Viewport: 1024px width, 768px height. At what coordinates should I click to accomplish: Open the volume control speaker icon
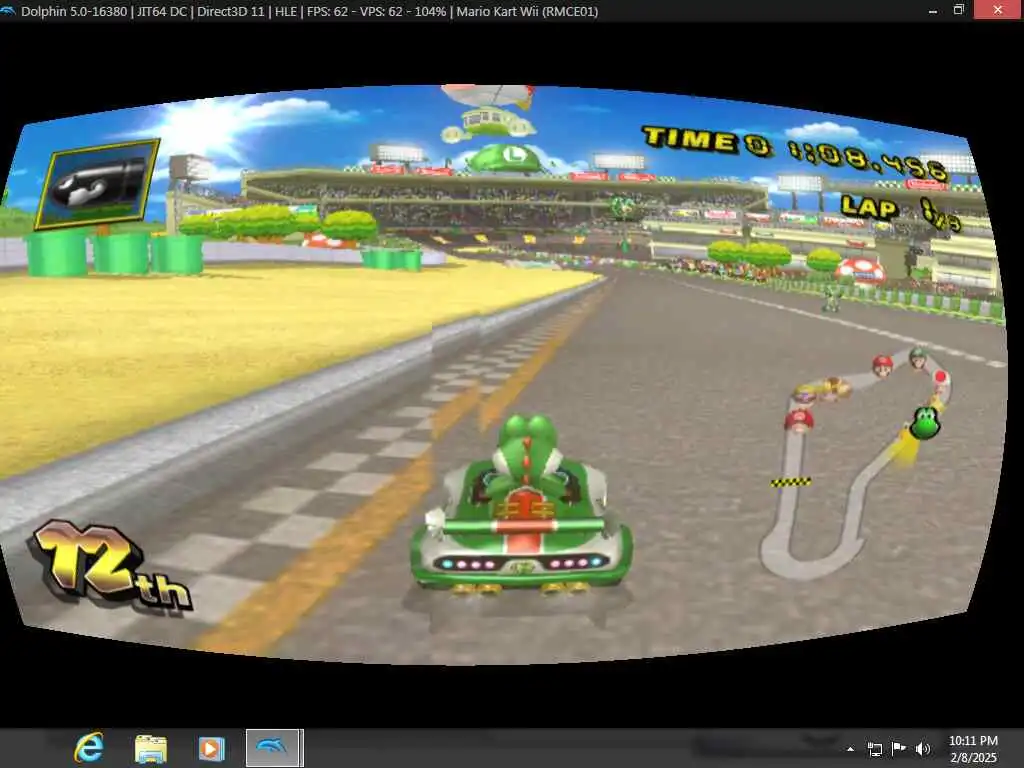point(923,749)
